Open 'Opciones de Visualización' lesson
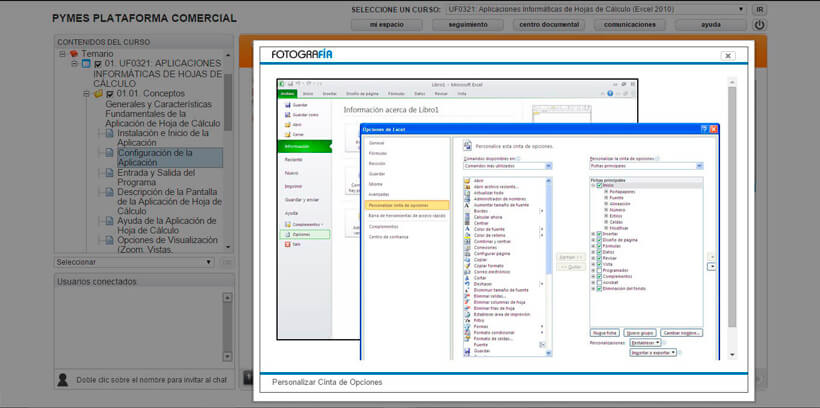This screenshot has height=408, width=820. pyautogui.click(x=167, y=245)
